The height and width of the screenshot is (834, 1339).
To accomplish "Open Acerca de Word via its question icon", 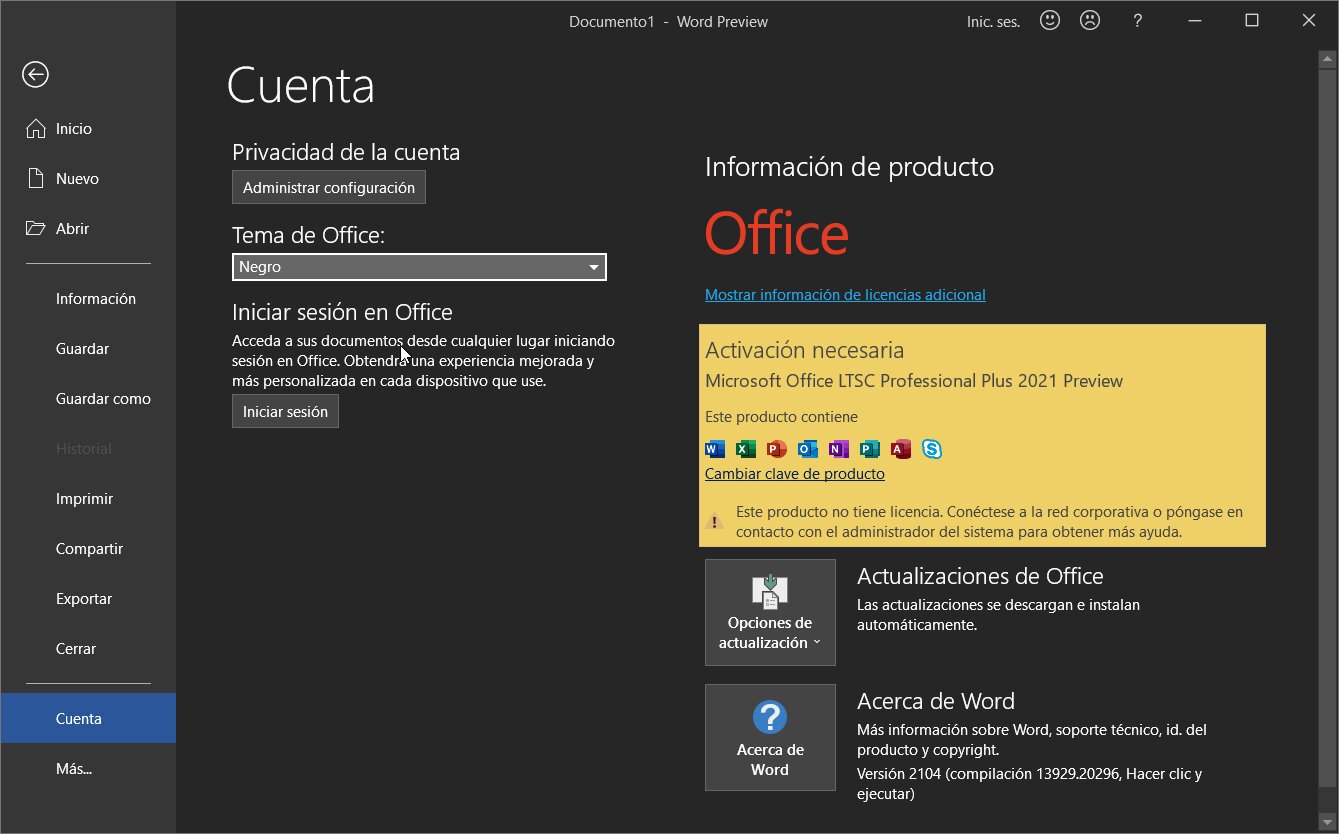I will coord(770,737).
